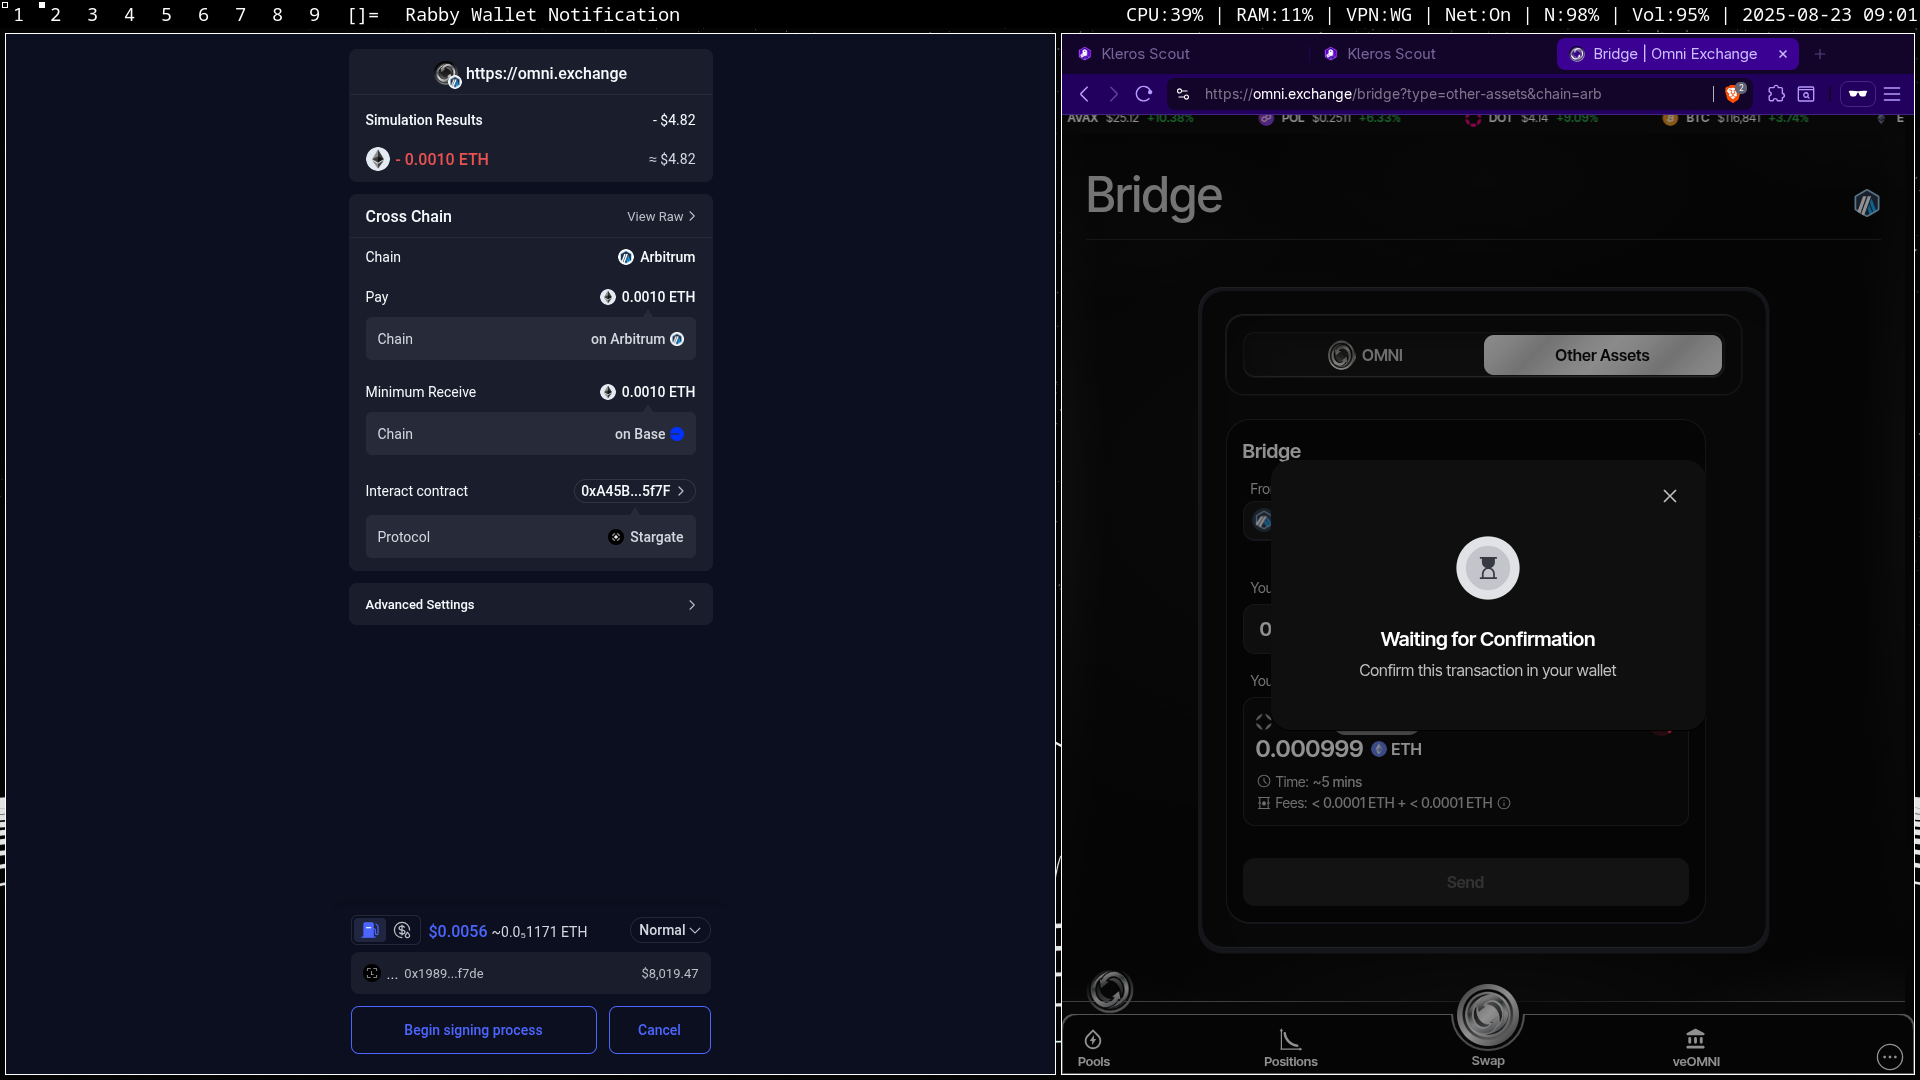
Task: Click the Stargate protocol icon
Action: click(x=616, y=537)
